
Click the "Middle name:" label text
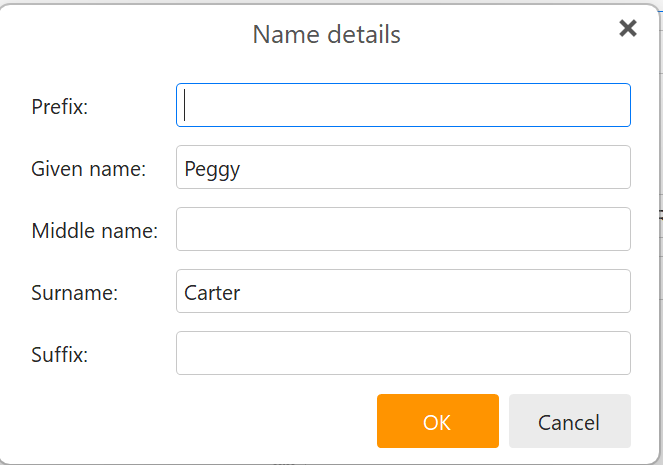[95, 231]
